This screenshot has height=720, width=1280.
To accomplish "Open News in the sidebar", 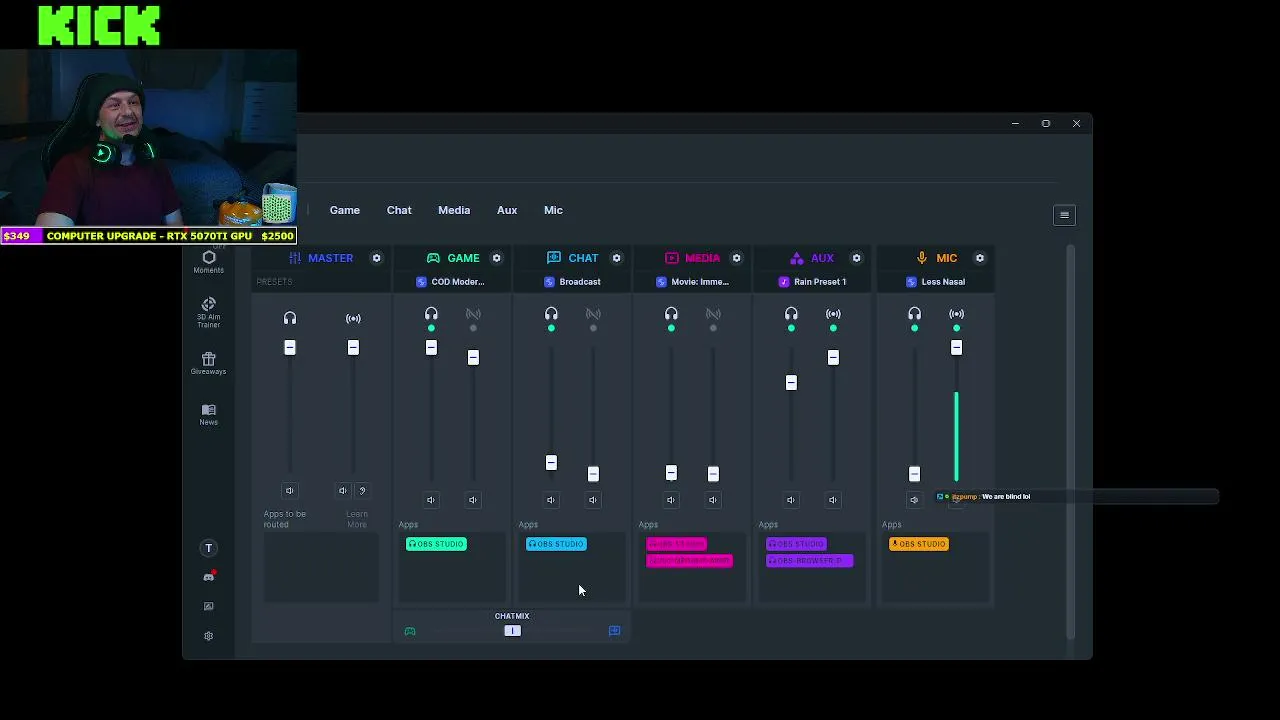I will [209, 414].
